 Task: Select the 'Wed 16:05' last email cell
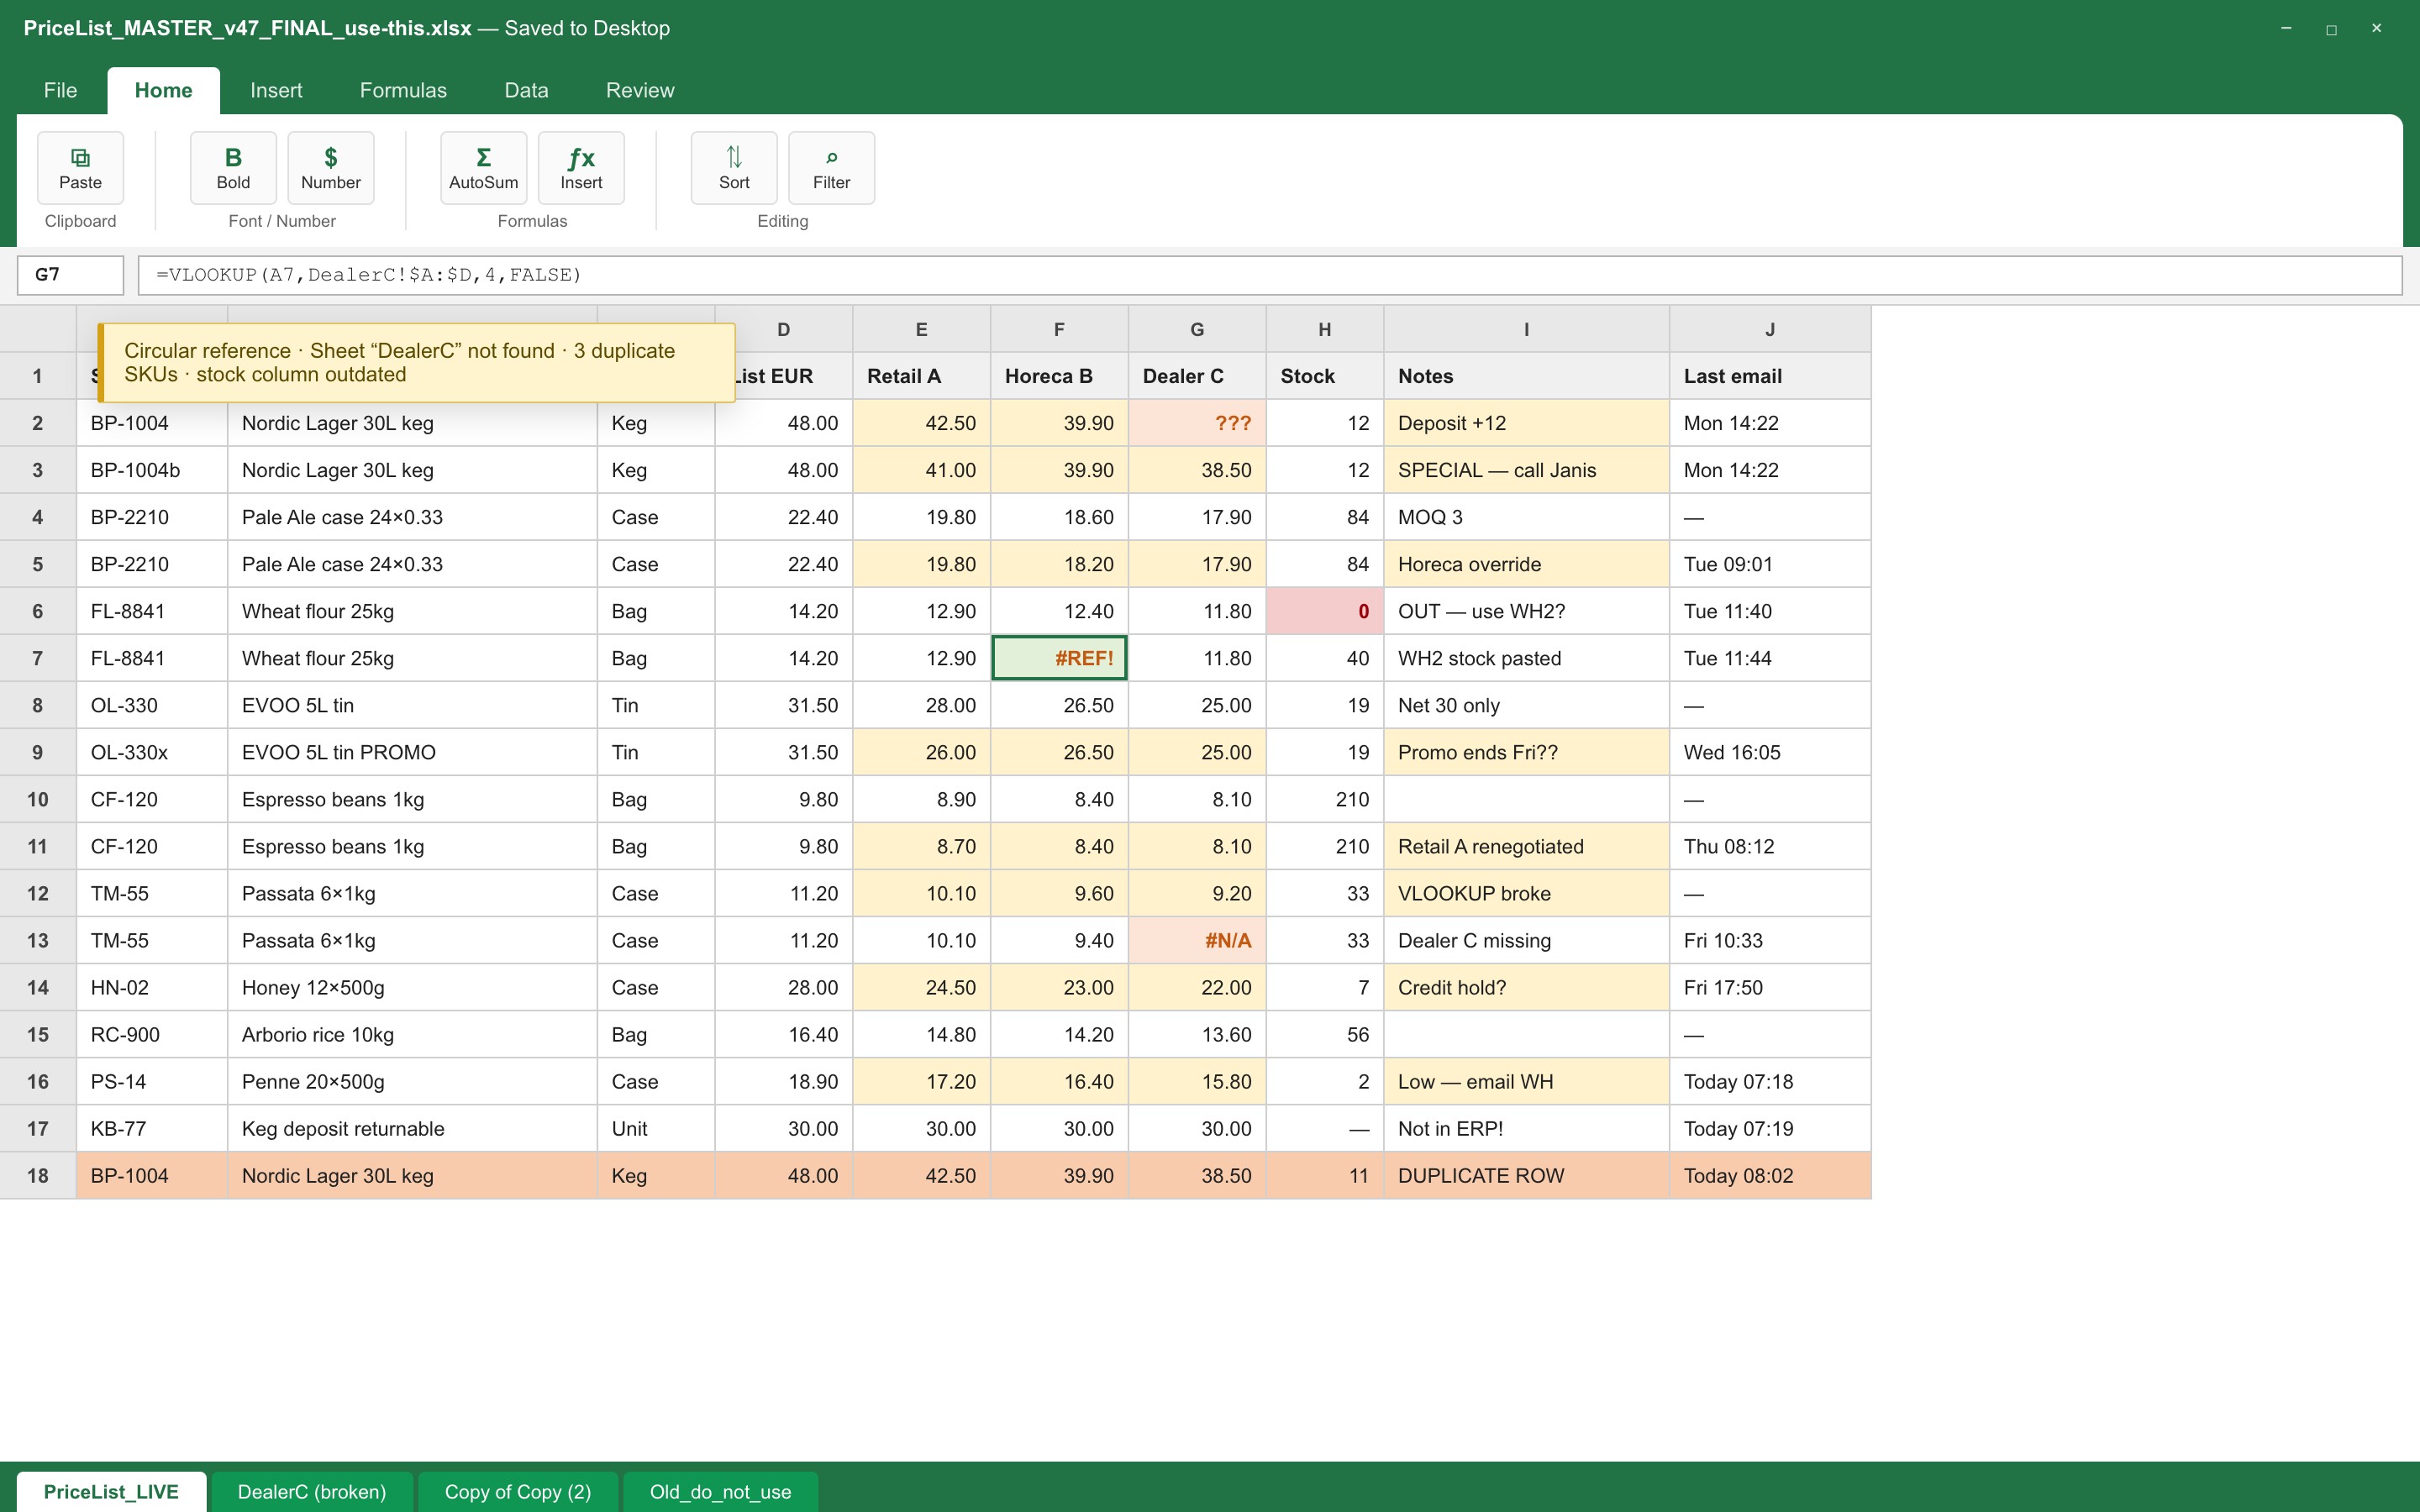[x=1770, y=752]
